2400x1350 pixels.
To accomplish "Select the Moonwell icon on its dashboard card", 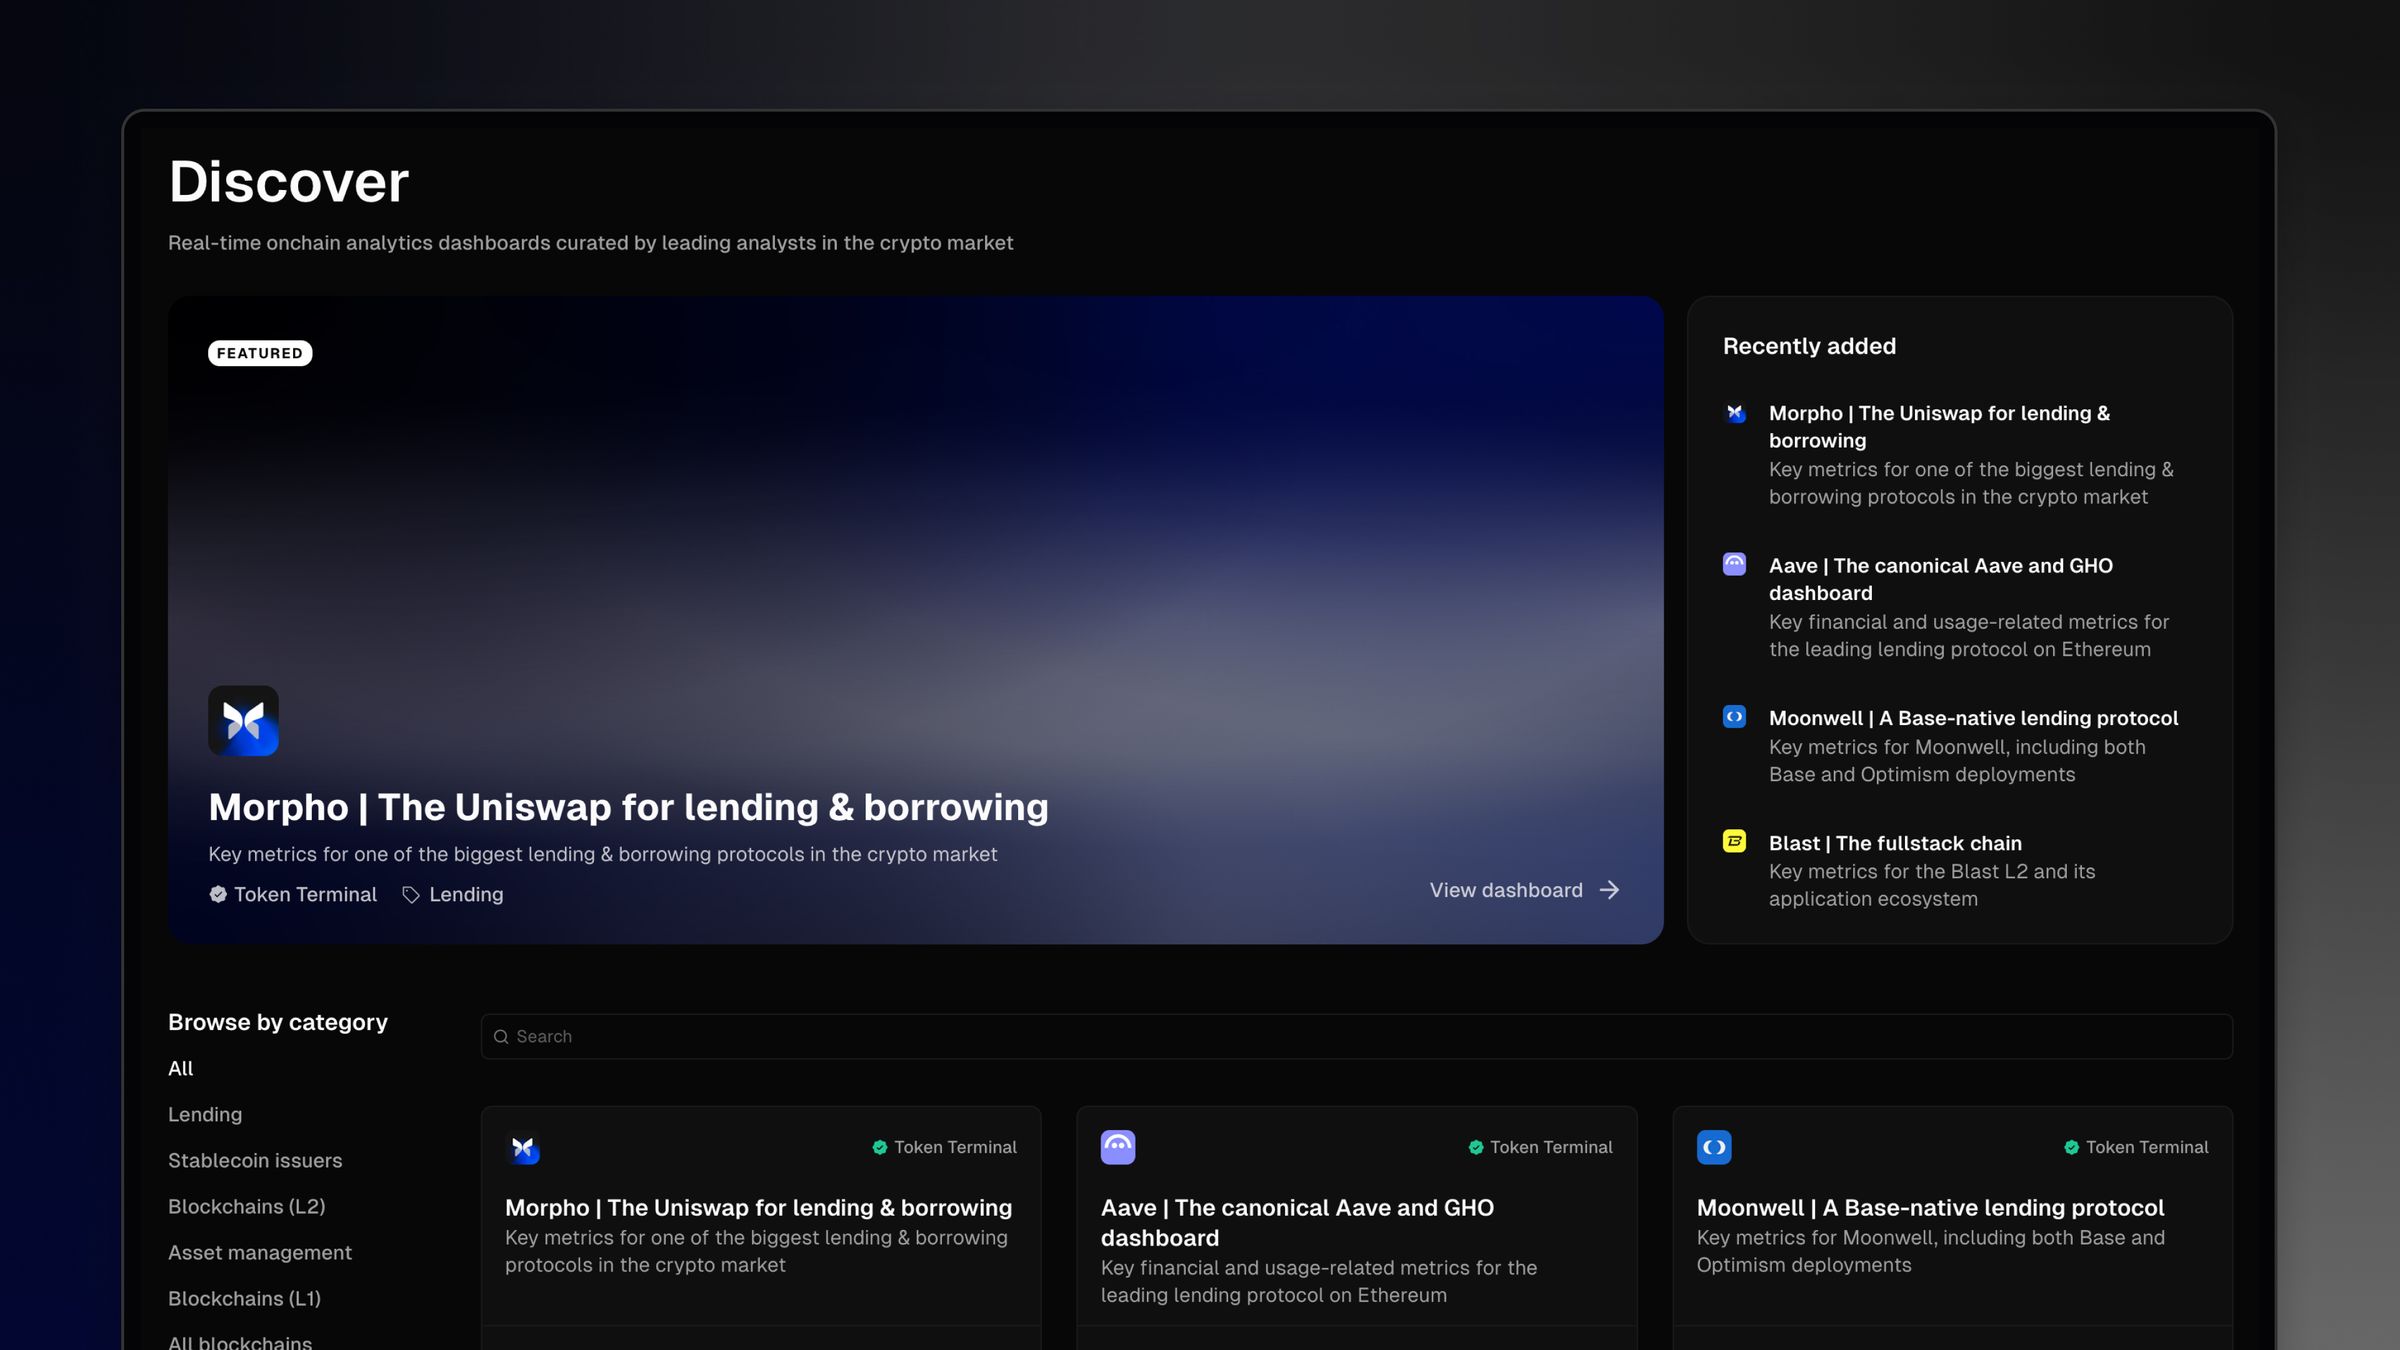I will 1714,1147.
